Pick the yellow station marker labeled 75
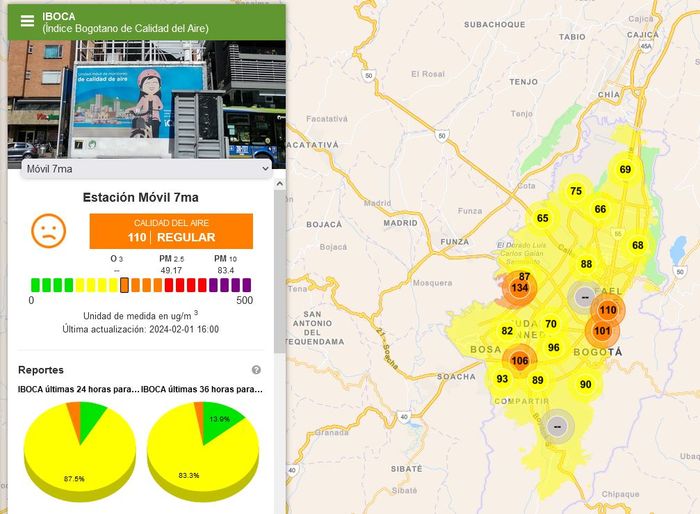Viewport: 700px width, 514px height. 576,191
